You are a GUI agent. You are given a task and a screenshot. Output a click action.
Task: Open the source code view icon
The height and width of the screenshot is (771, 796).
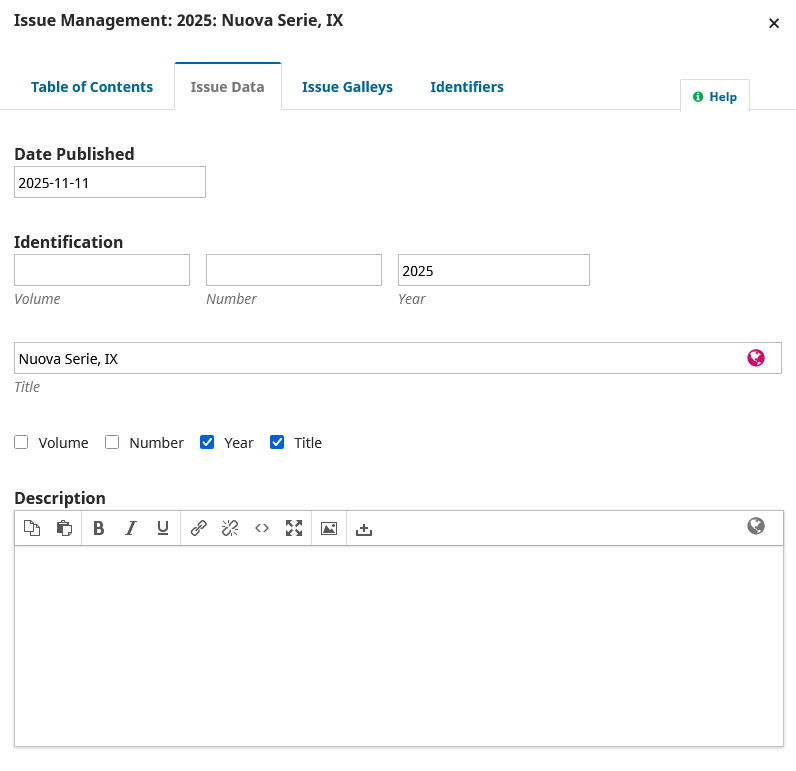pyautogui.click(x=262, y=528)
